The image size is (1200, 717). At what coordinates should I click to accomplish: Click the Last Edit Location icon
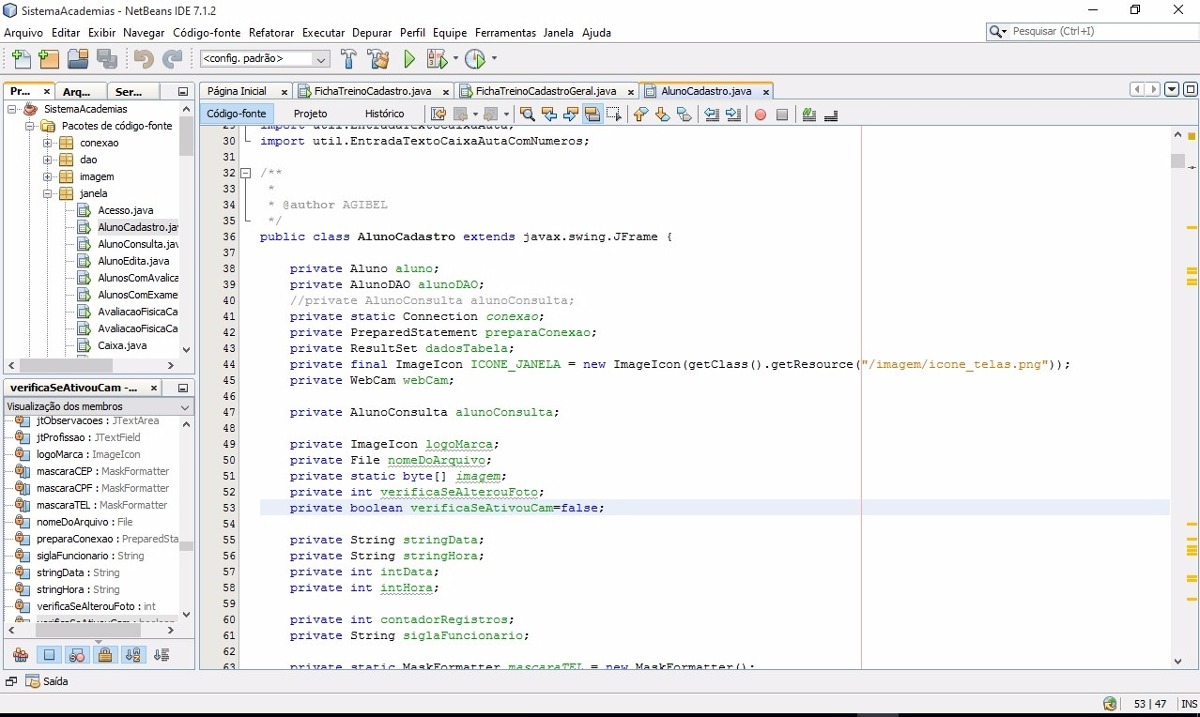point(438,114)
